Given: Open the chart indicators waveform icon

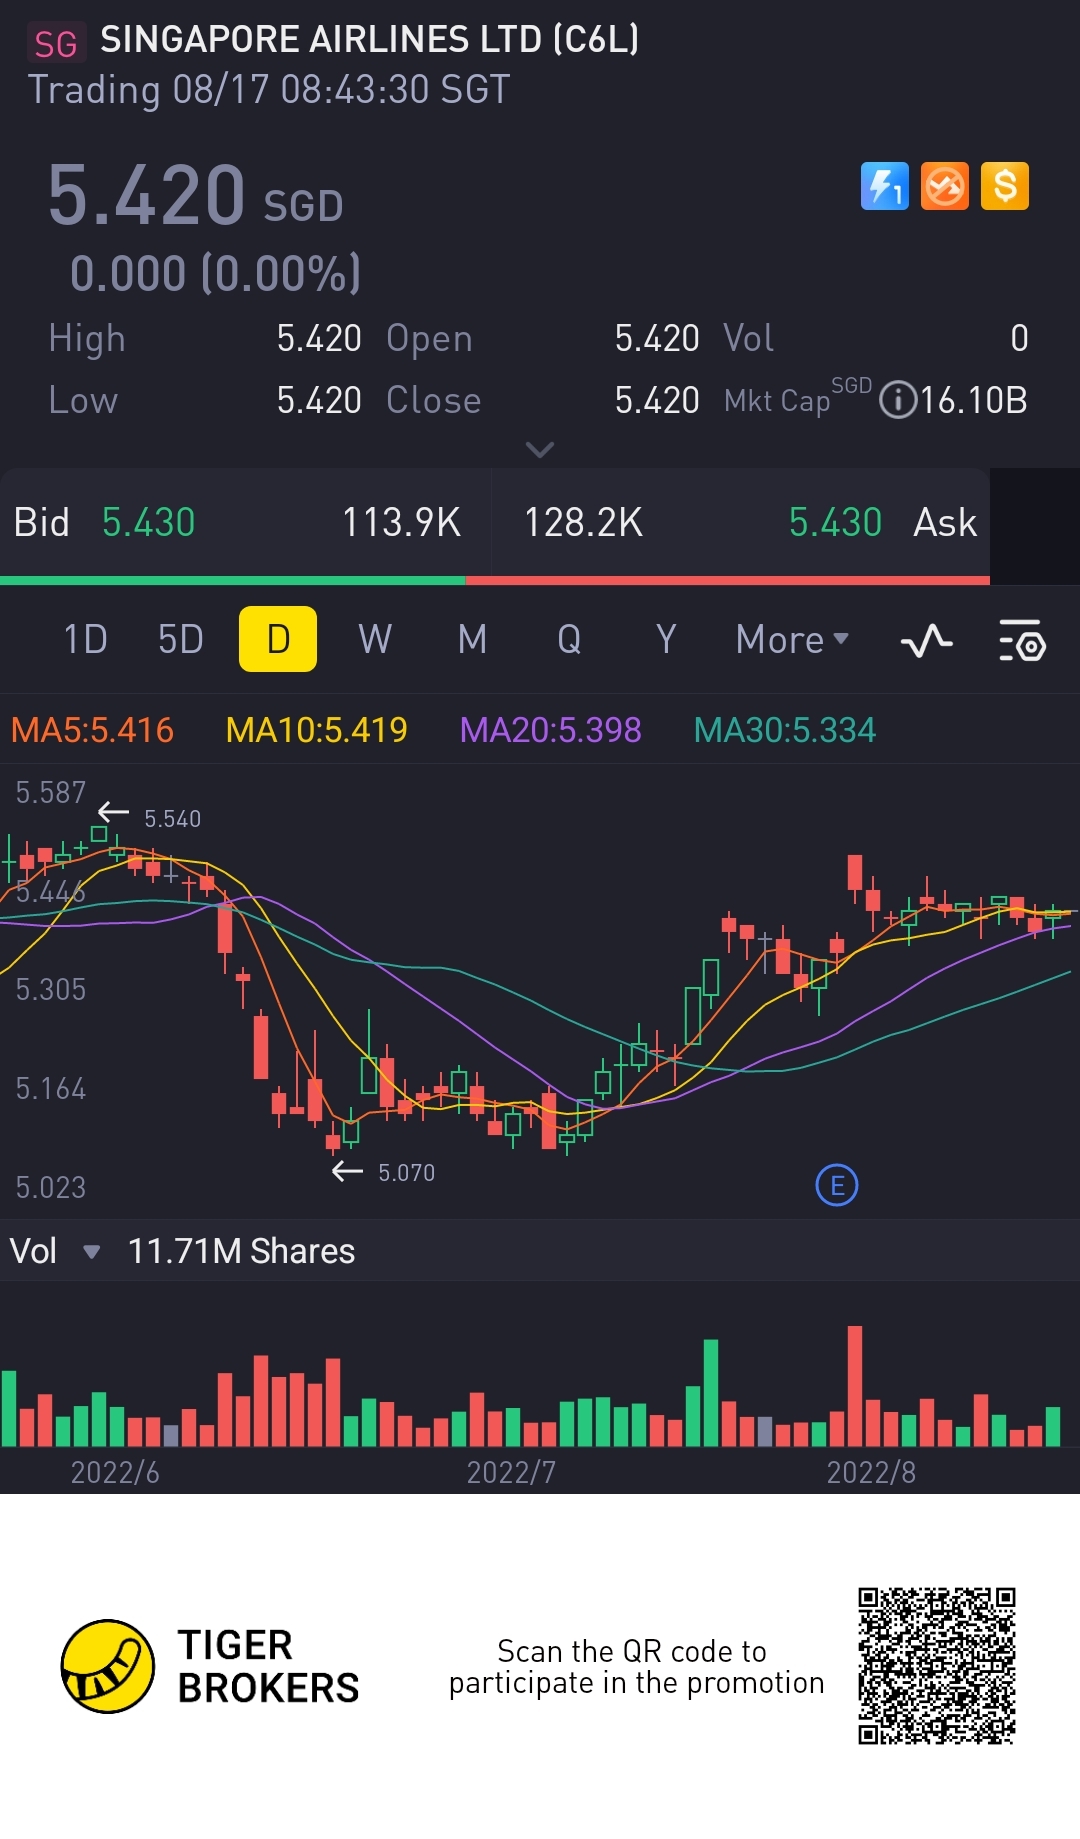Looking at the screenshot, I should click(x=926, y=640).
